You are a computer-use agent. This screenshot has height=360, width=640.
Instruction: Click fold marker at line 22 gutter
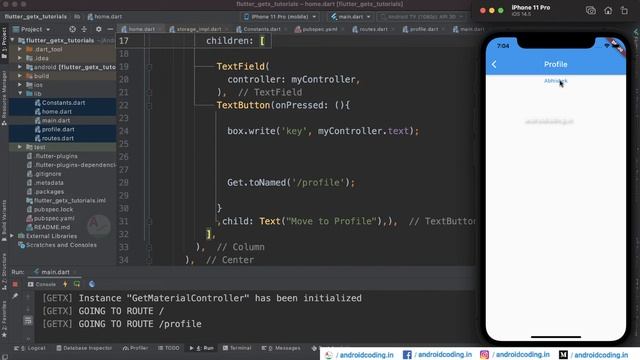click(149, 105)
